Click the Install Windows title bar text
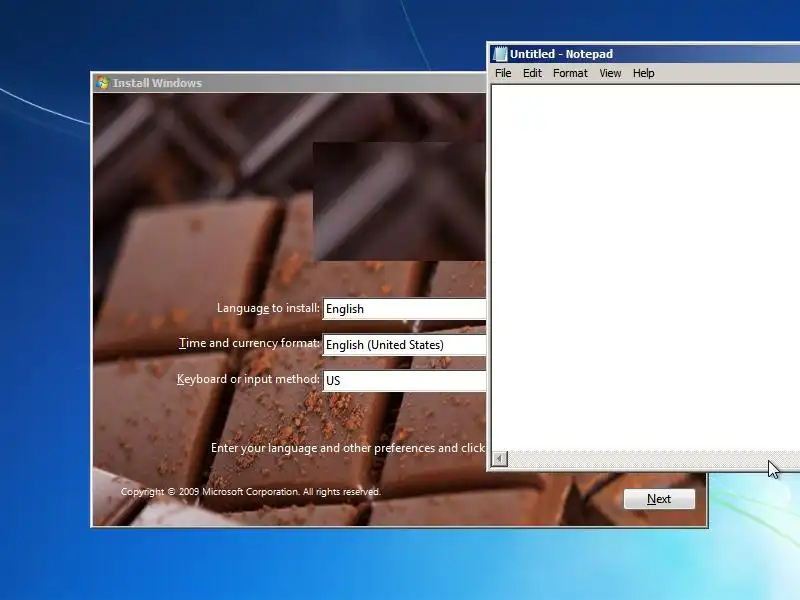This screenshot has width=800, height=600. 157,83
